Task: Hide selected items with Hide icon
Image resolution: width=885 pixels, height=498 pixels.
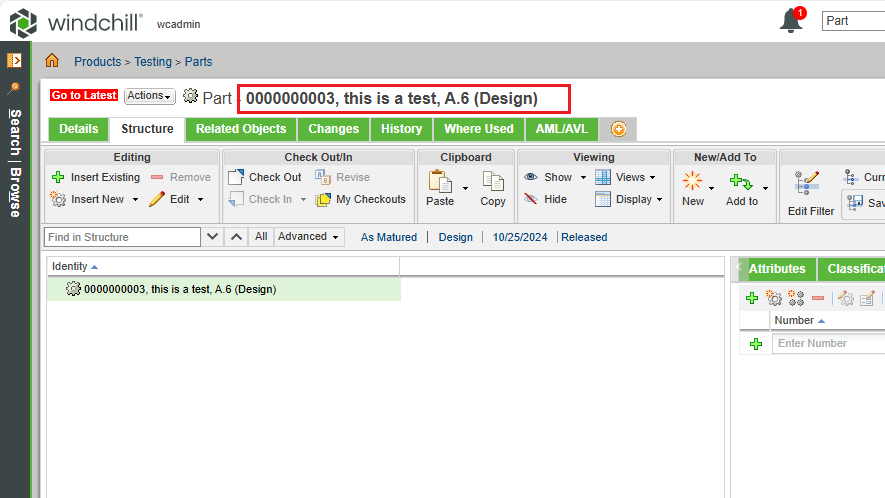Action: click(x=531, y=199)
